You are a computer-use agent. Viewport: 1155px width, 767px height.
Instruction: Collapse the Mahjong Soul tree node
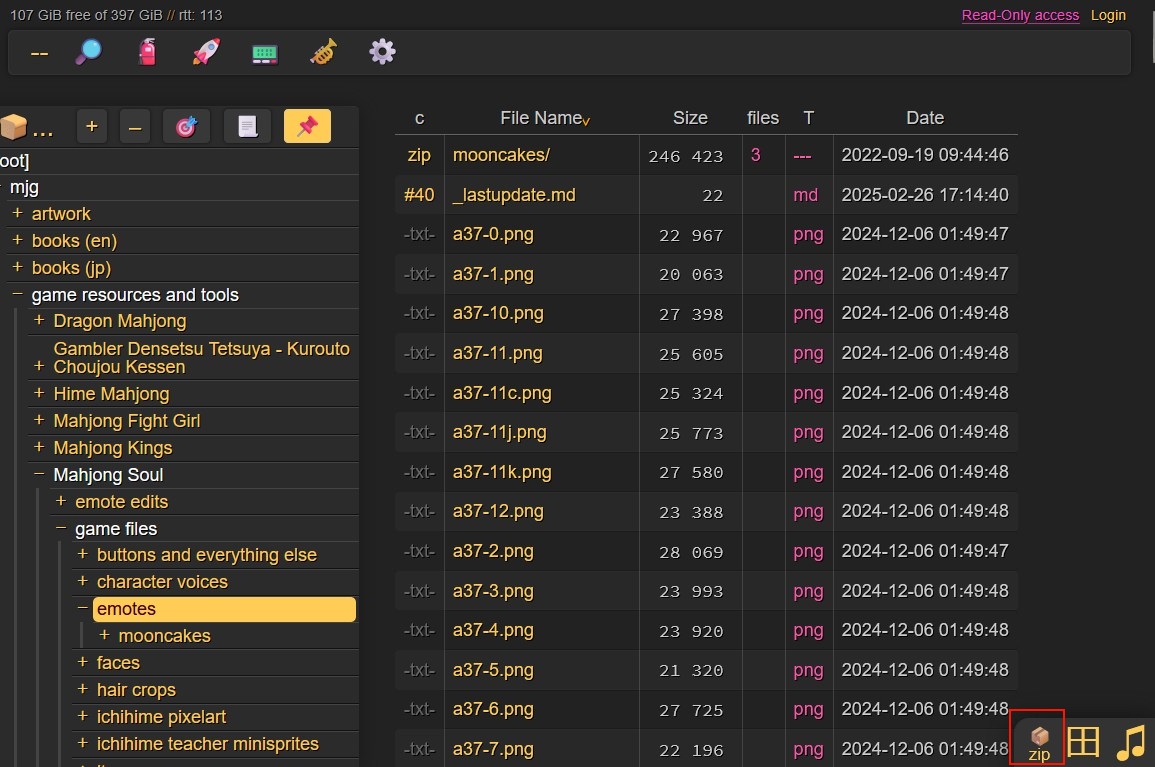39,475
